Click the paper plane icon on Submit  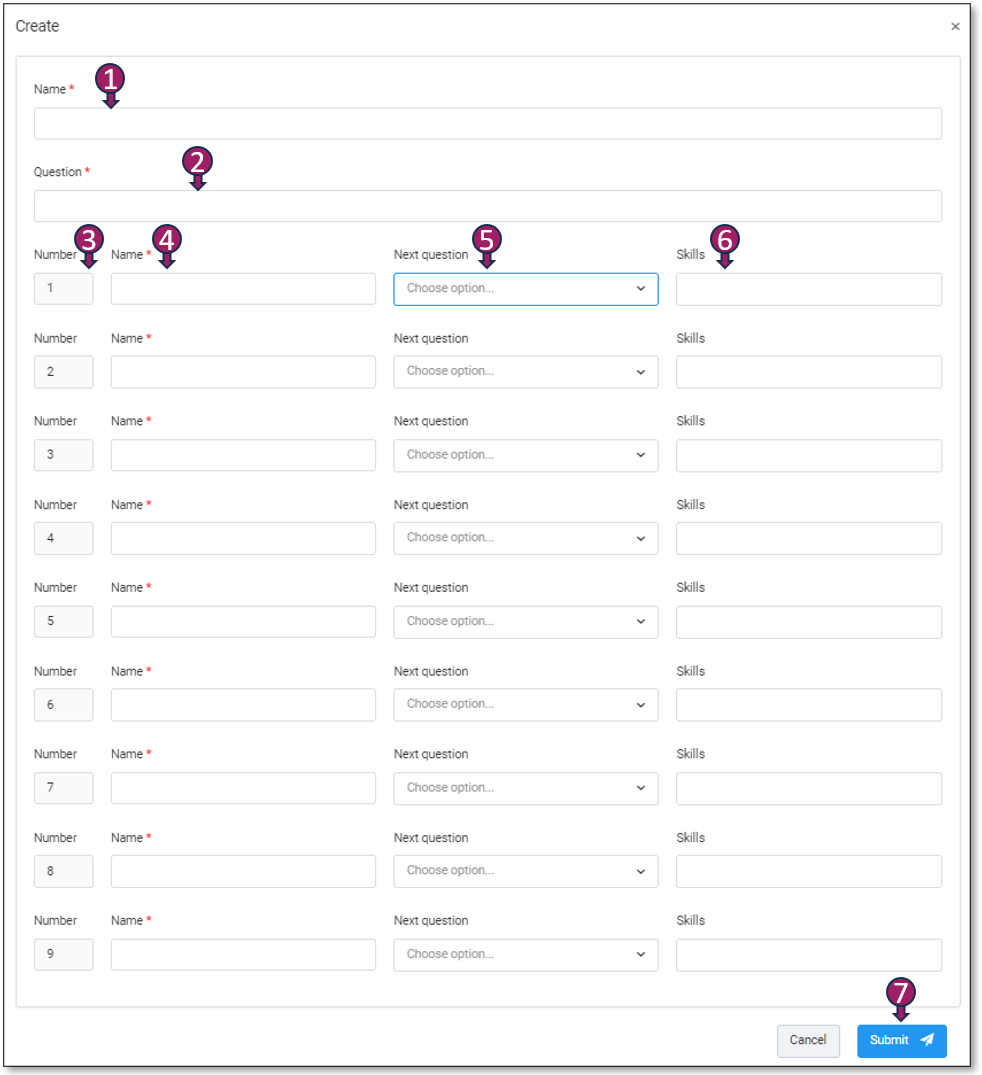coord(926,1040)
